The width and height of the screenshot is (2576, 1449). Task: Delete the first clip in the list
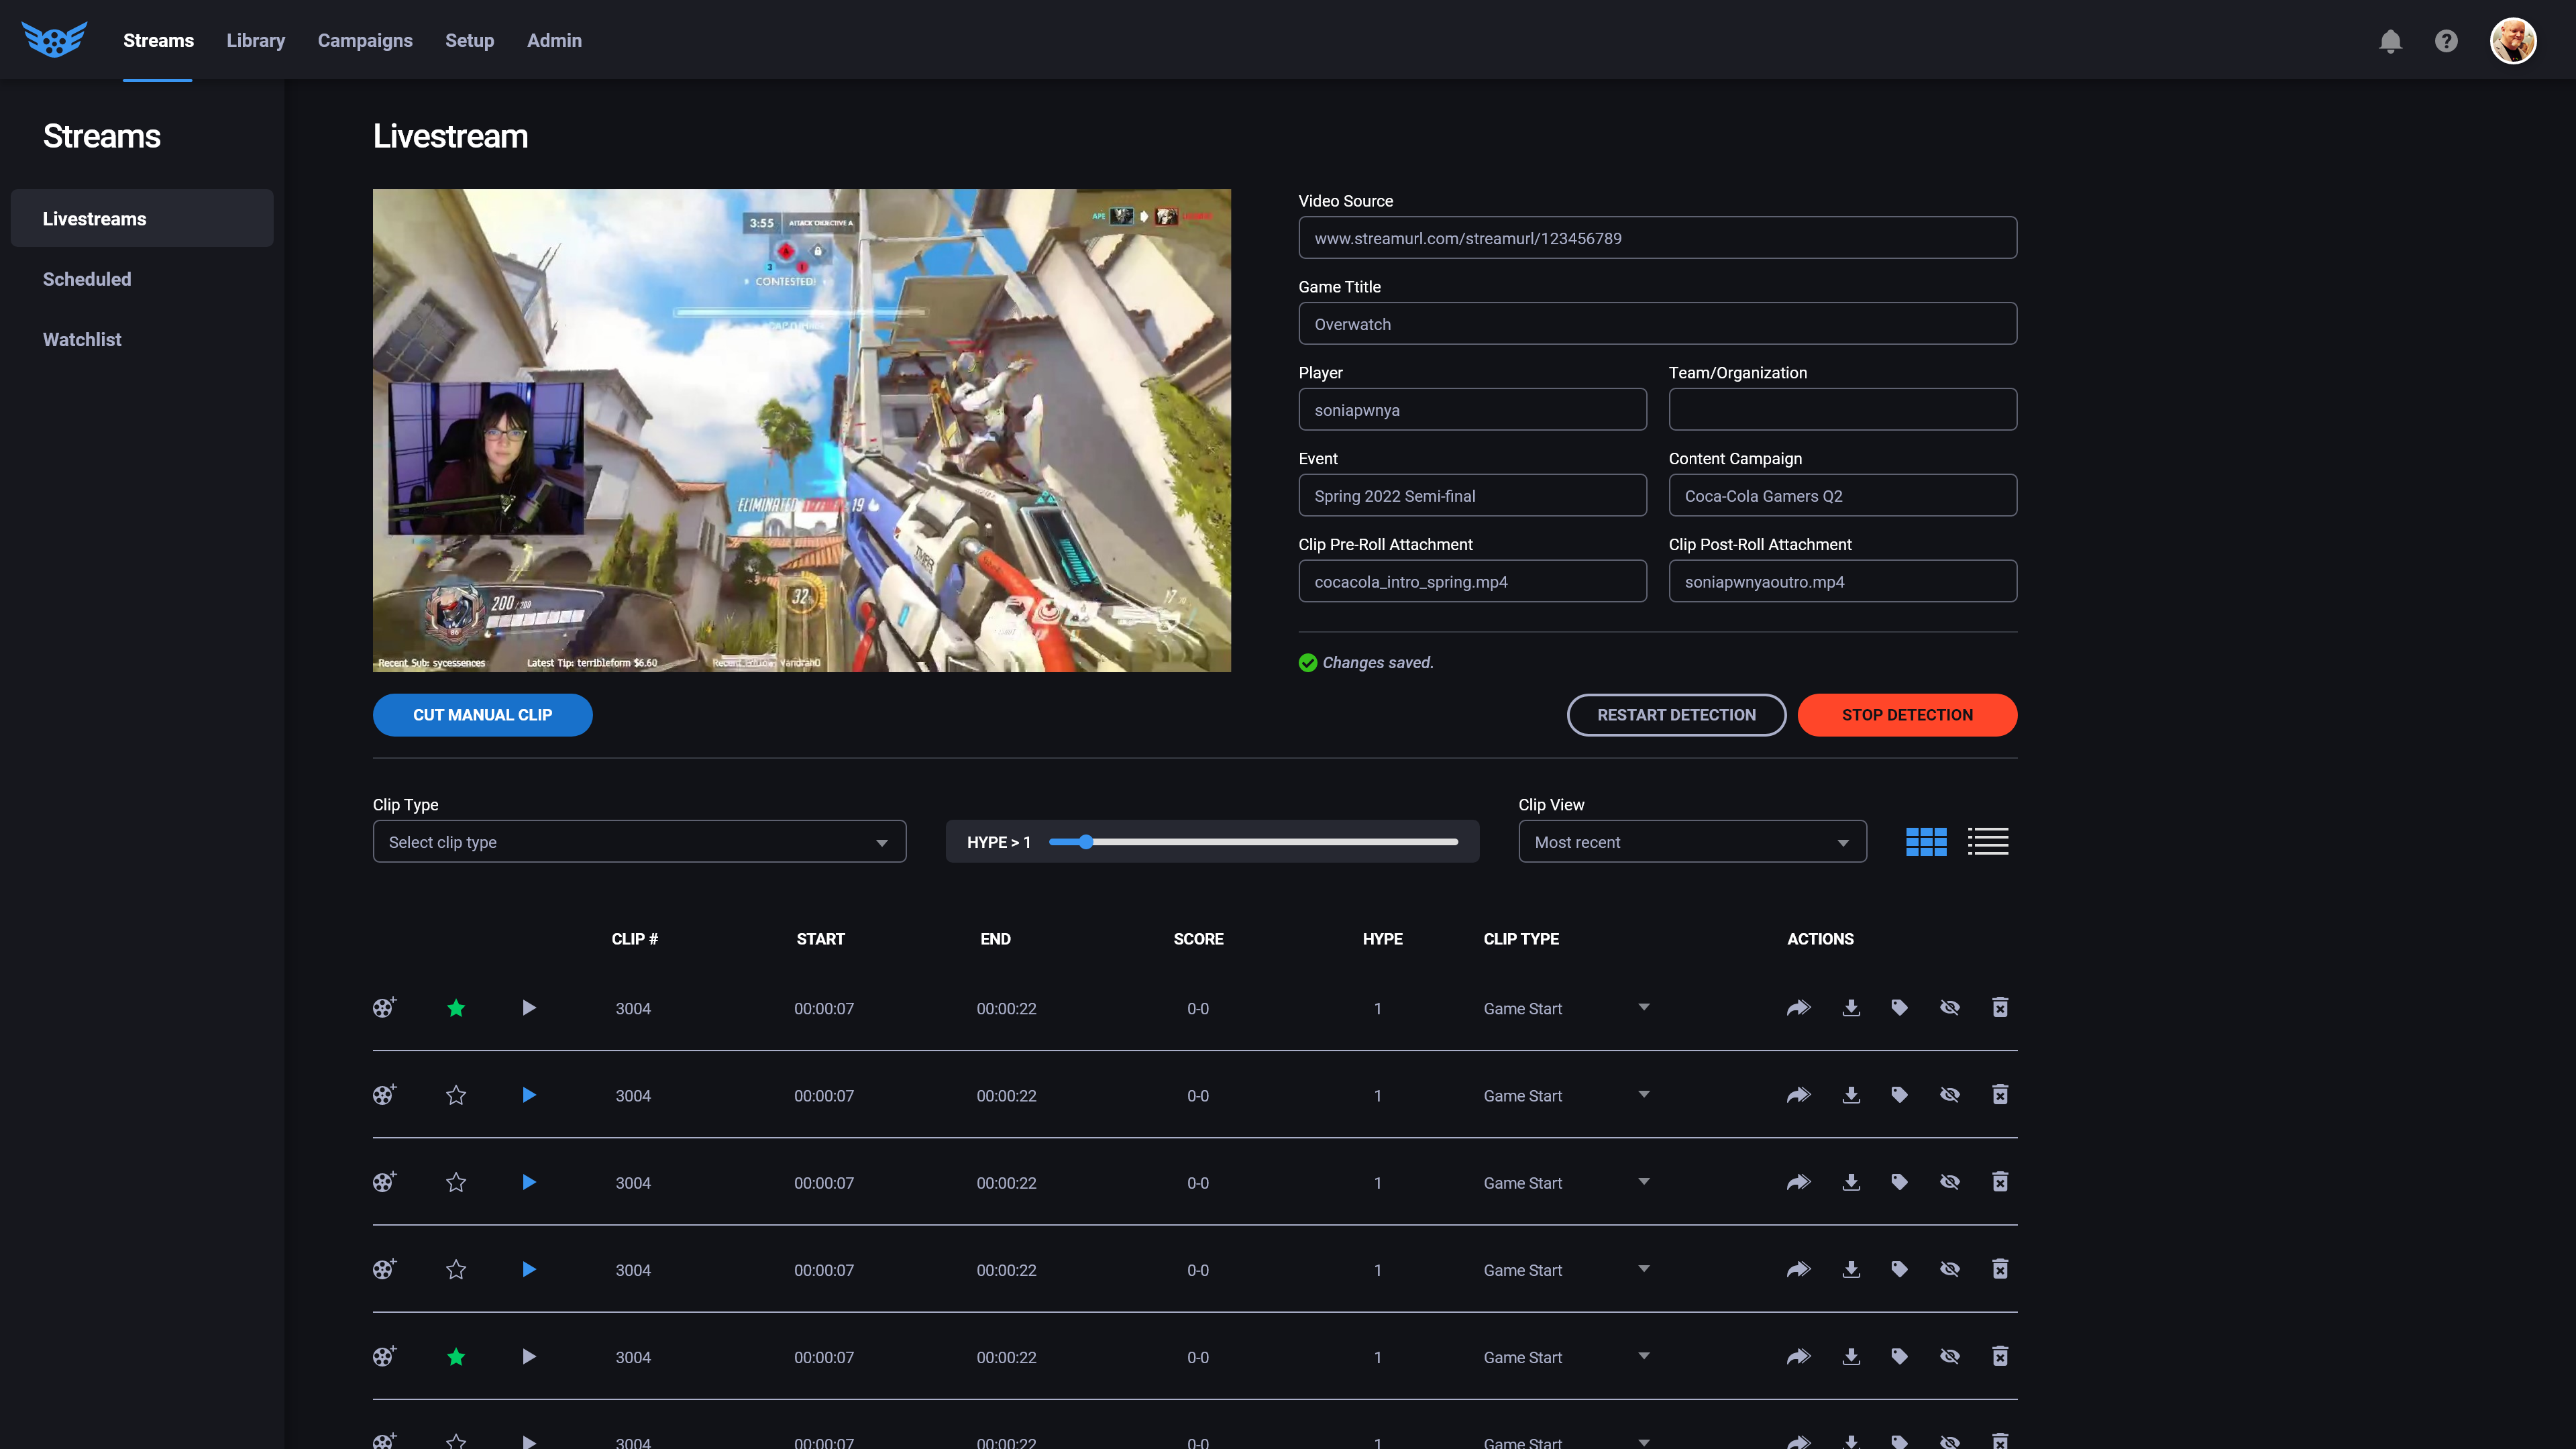(x=2000, y=1008)
